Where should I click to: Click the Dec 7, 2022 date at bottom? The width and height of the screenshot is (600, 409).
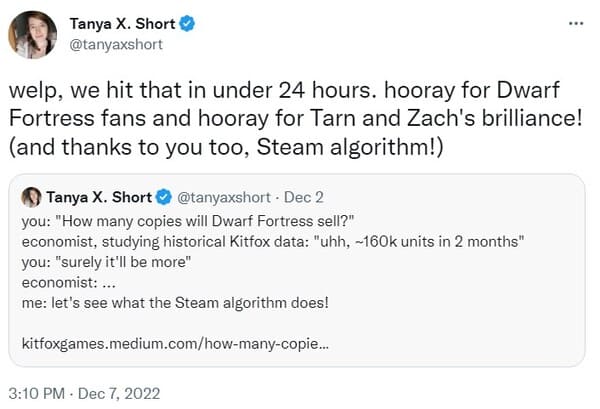119,394
